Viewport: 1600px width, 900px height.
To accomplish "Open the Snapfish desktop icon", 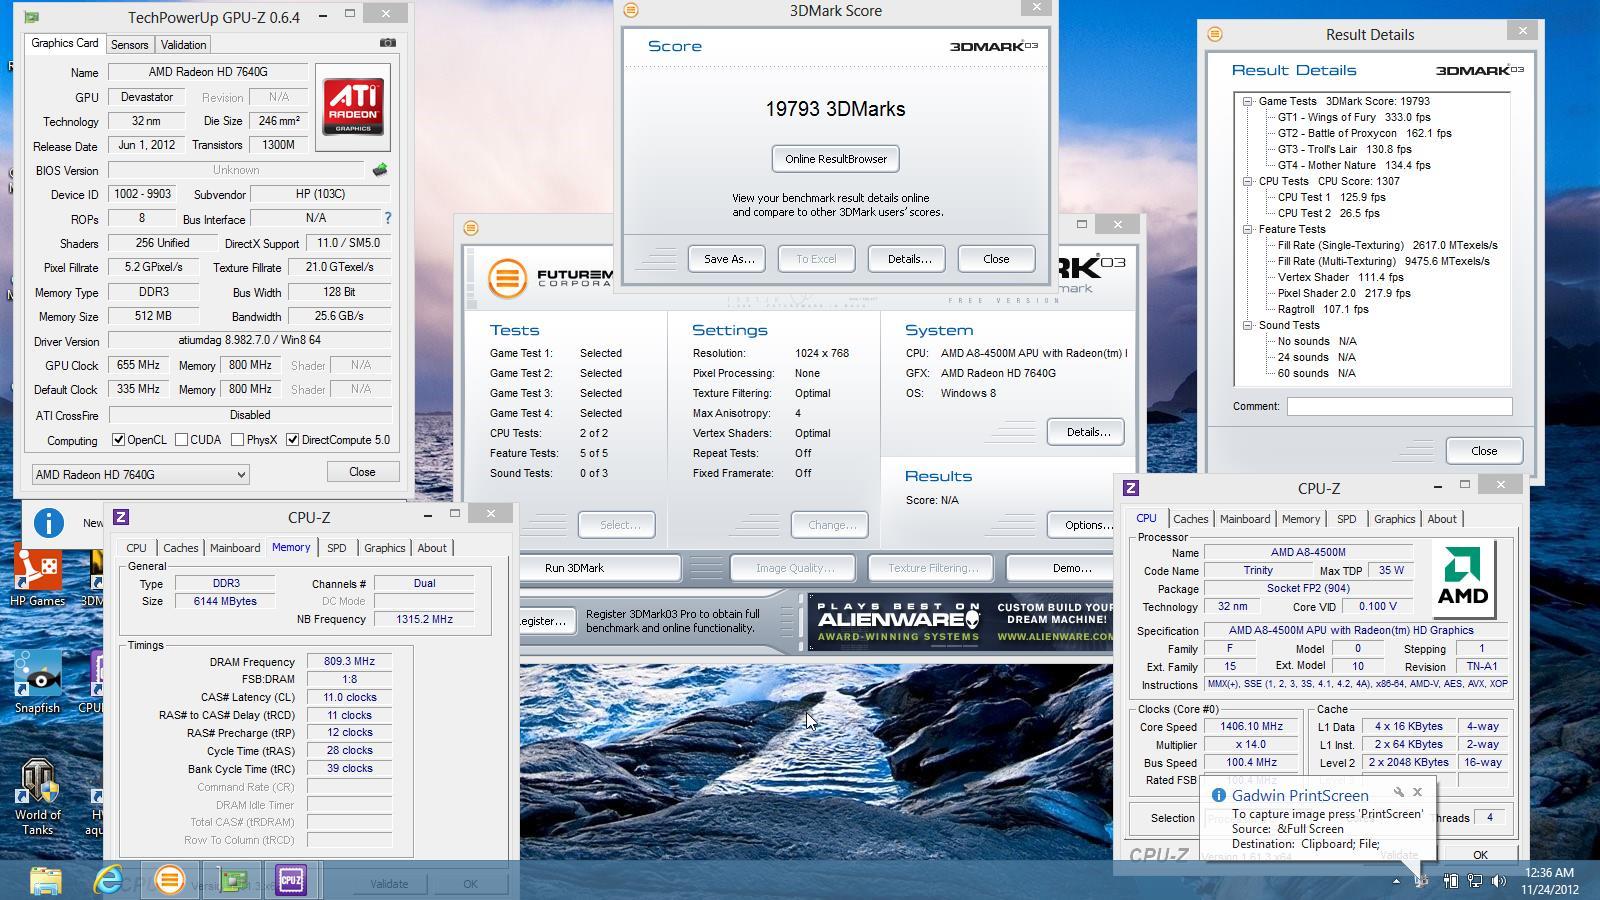I will point(38,684).
